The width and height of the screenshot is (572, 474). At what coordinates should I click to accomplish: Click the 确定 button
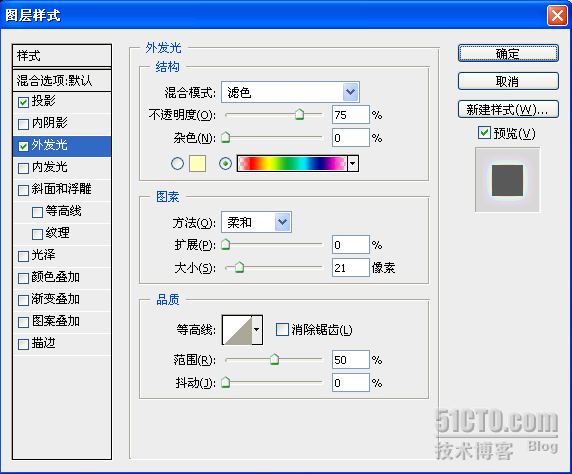[x=508, y=54]
